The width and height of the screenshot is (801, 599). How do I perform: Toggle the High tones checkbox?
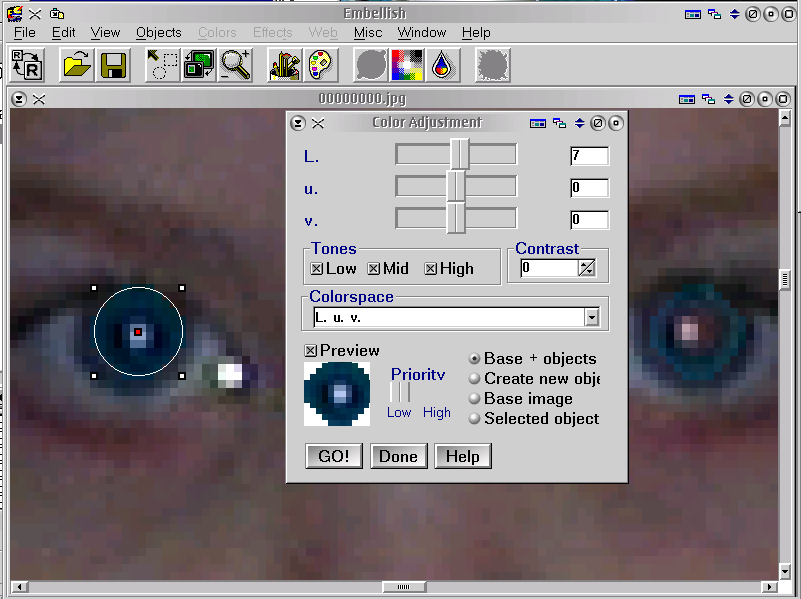[x=431, y=269]
